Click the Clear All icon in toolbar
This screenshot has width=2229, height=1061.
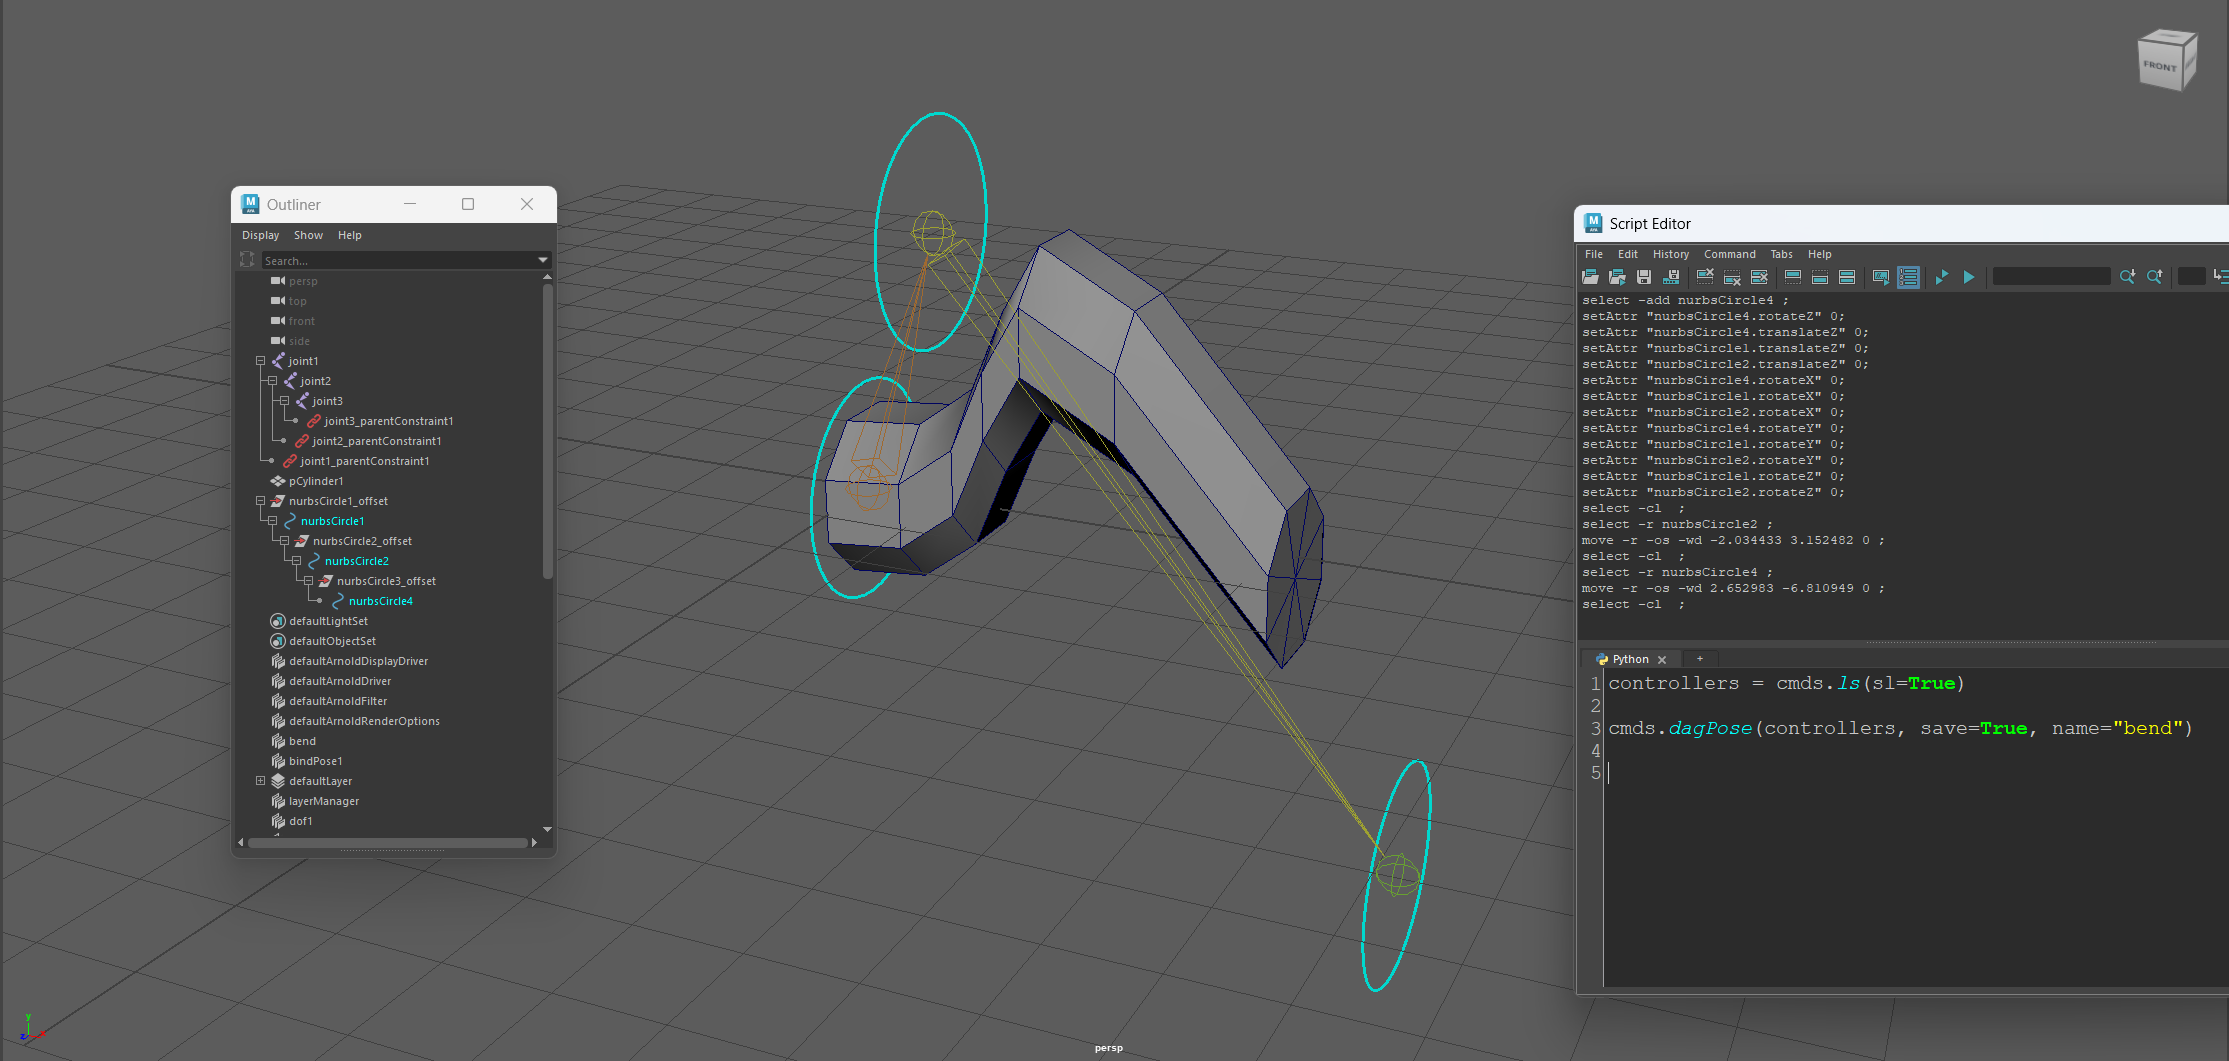[x=1760, y=277]
